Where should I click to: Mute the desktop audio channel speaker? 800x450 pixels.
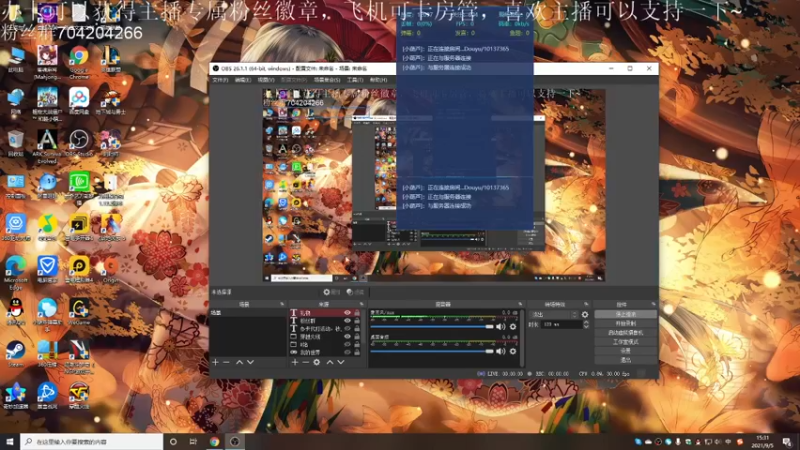[x=501, y=351]
